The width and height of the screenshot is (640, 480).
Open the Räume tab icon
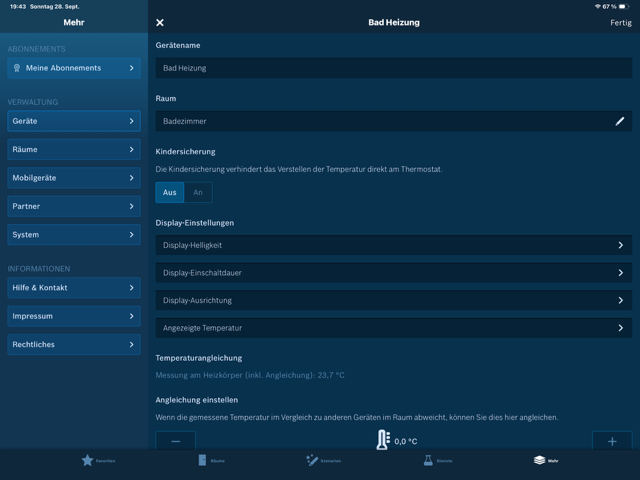pyautogui.click(x=202, y=460)
